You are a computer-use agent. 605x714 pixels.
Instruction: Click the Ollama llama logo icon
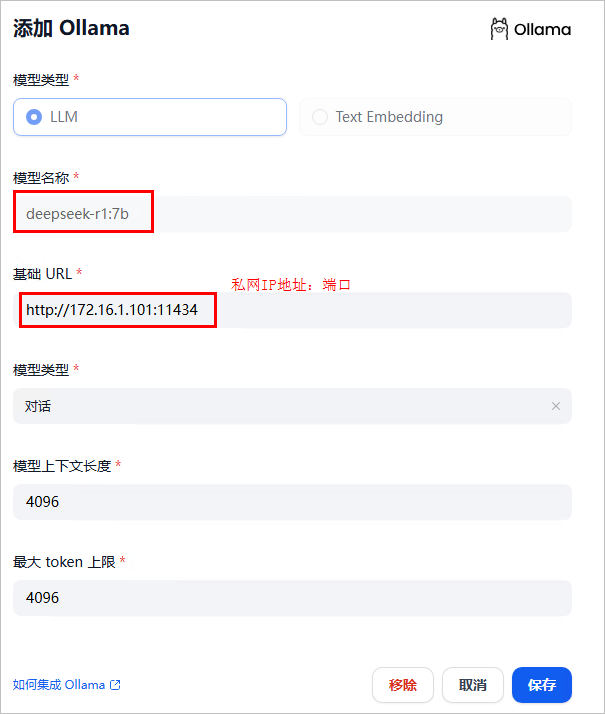click(x=499, y=29)
